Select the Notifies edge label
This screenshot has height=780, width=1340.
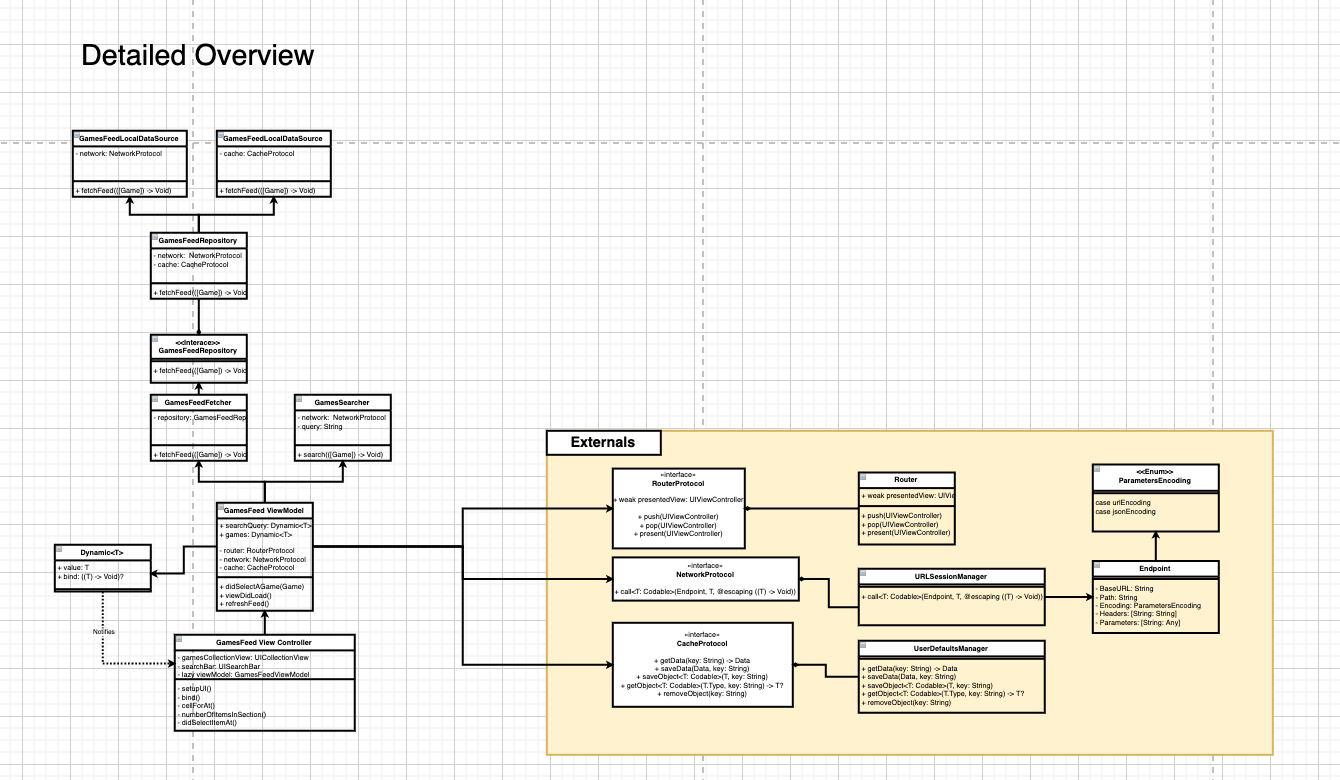[x=104, y=632]
